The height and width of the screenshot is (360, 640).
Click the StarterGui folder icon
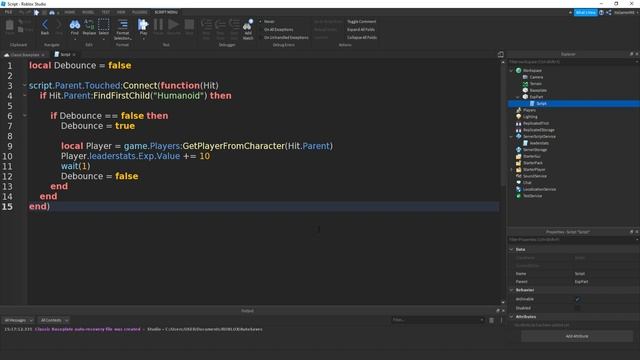point(518,156)
